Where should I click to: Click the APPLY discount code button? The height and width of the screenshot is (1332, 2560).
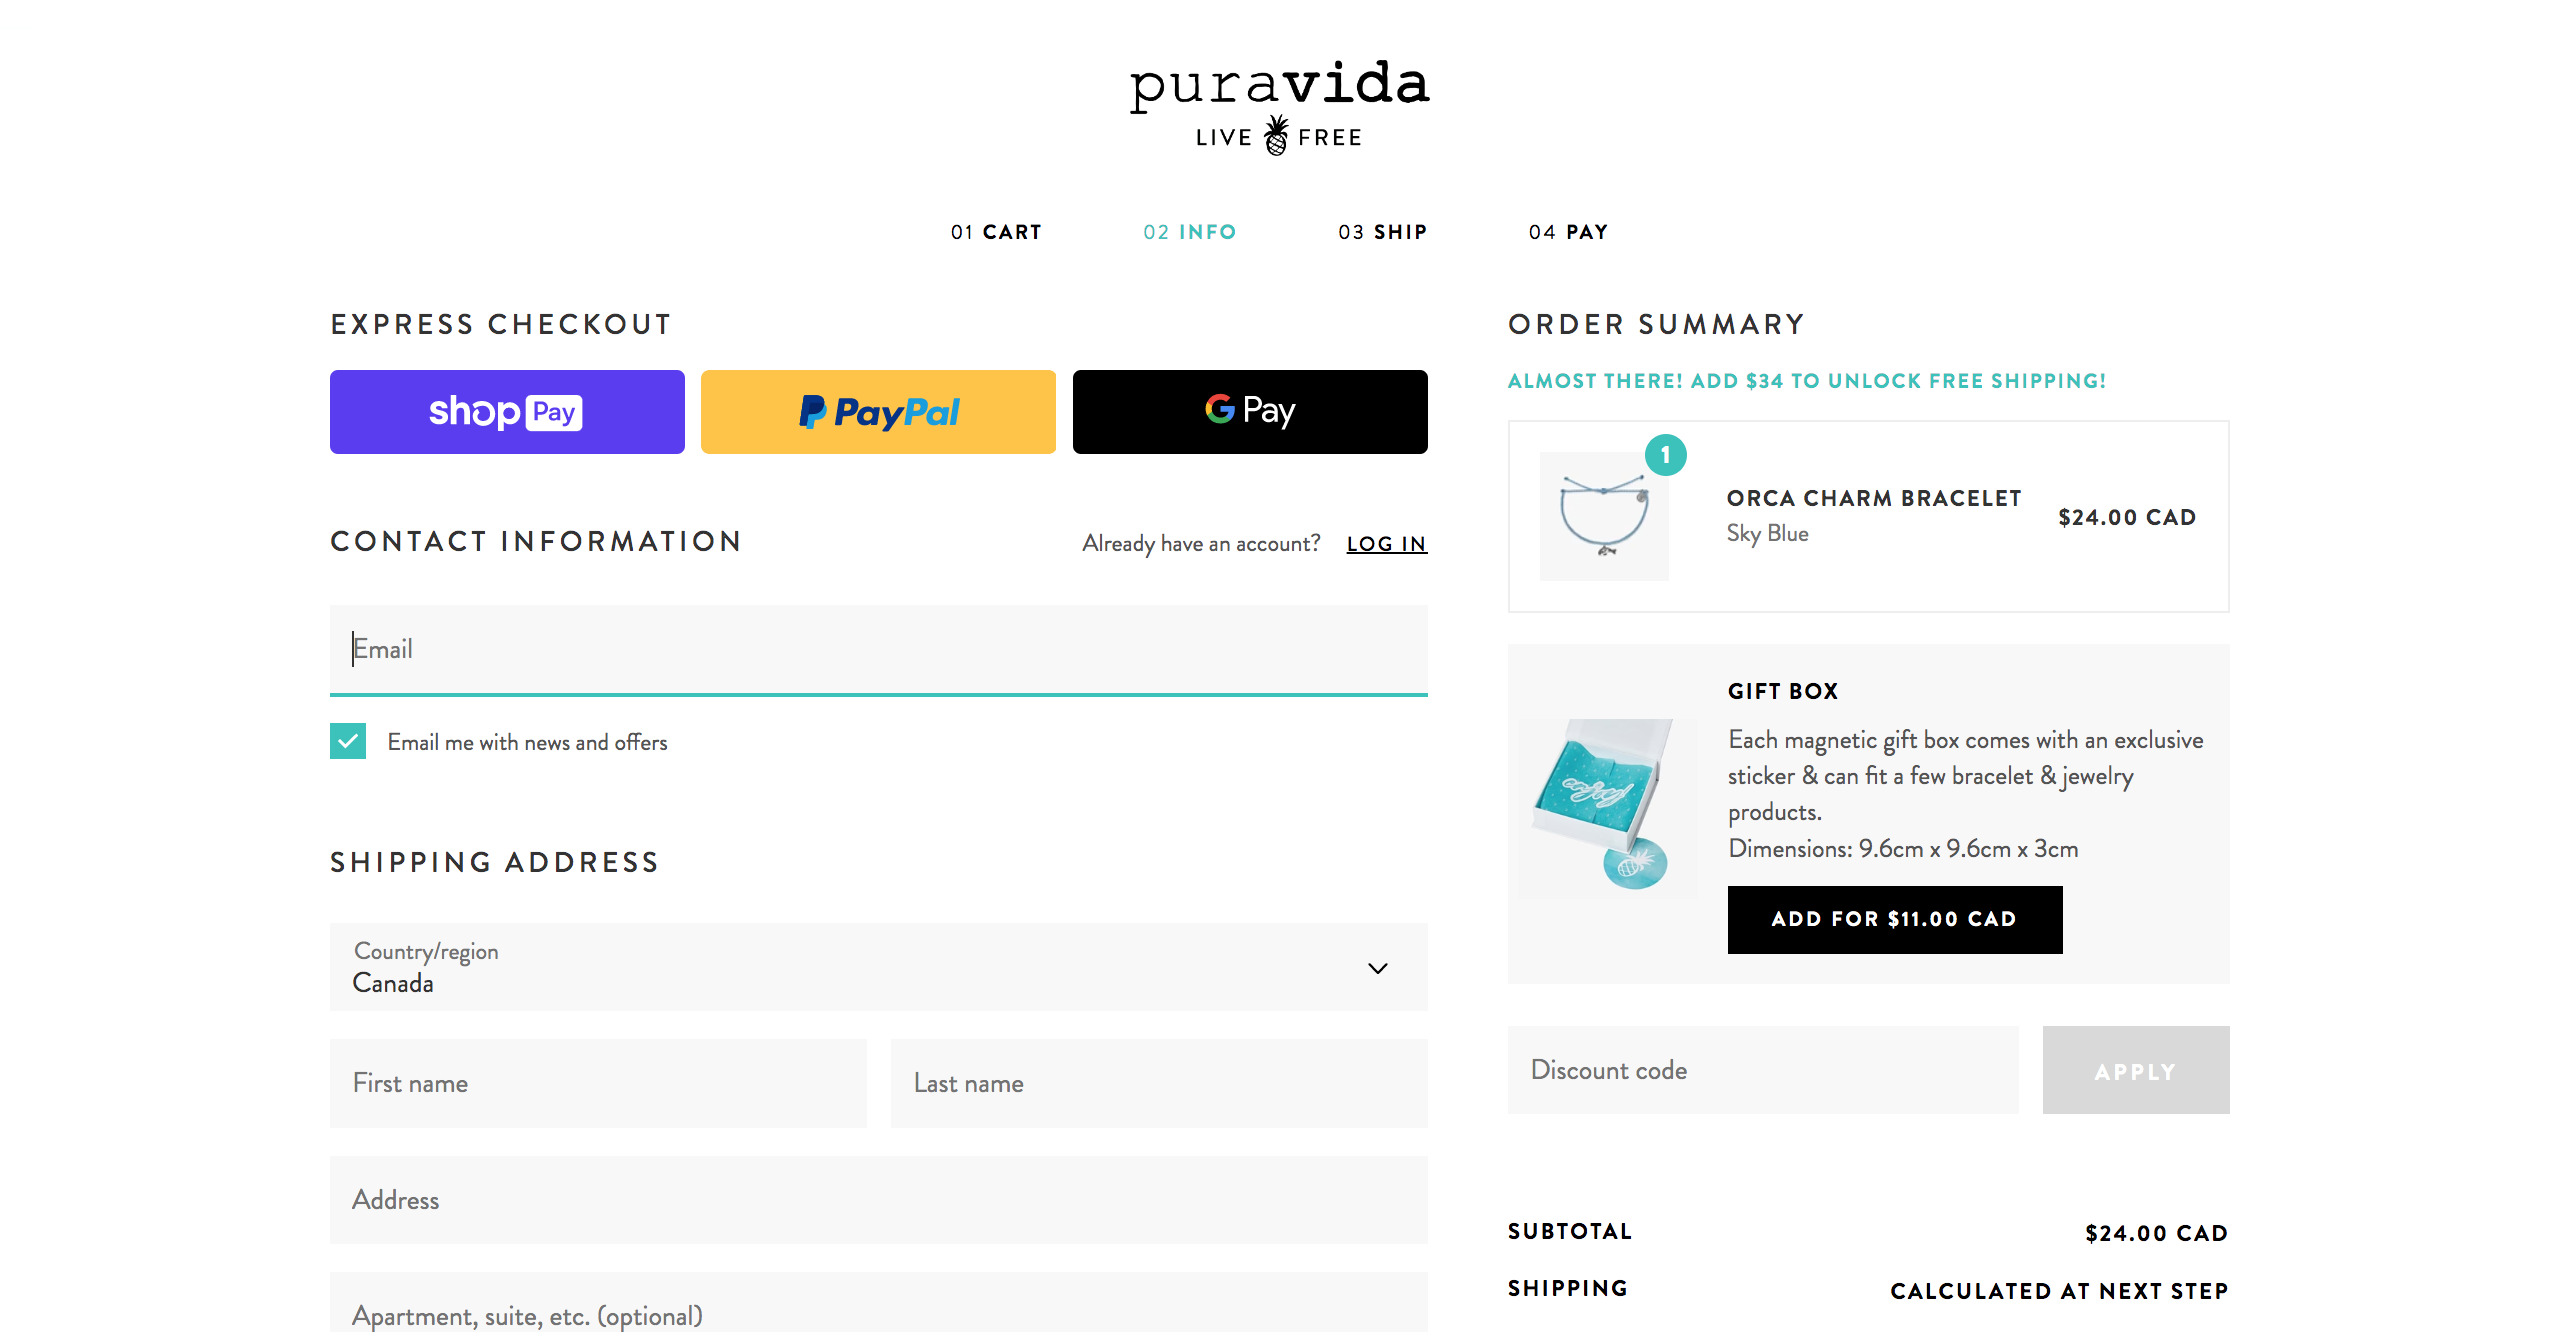pyautogui.click(x=2135, y=1068)
